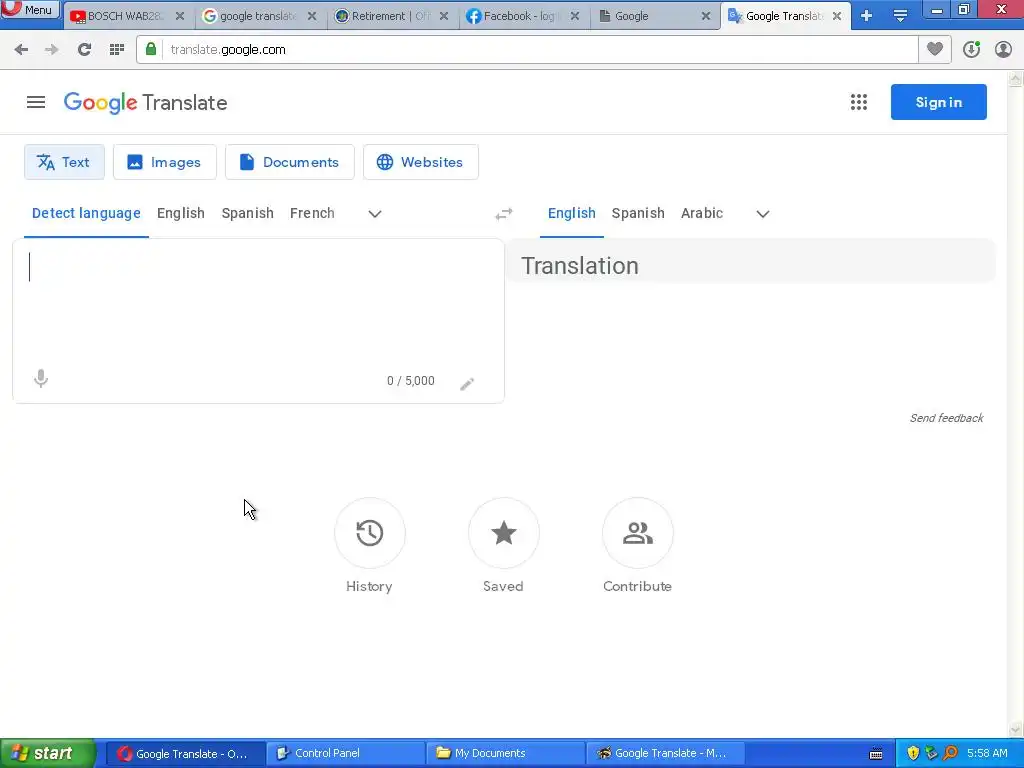Click the keyboard icon in the taskbar
The width and height of the screenshot is (1024, 768).
click(x=876, y=754)
